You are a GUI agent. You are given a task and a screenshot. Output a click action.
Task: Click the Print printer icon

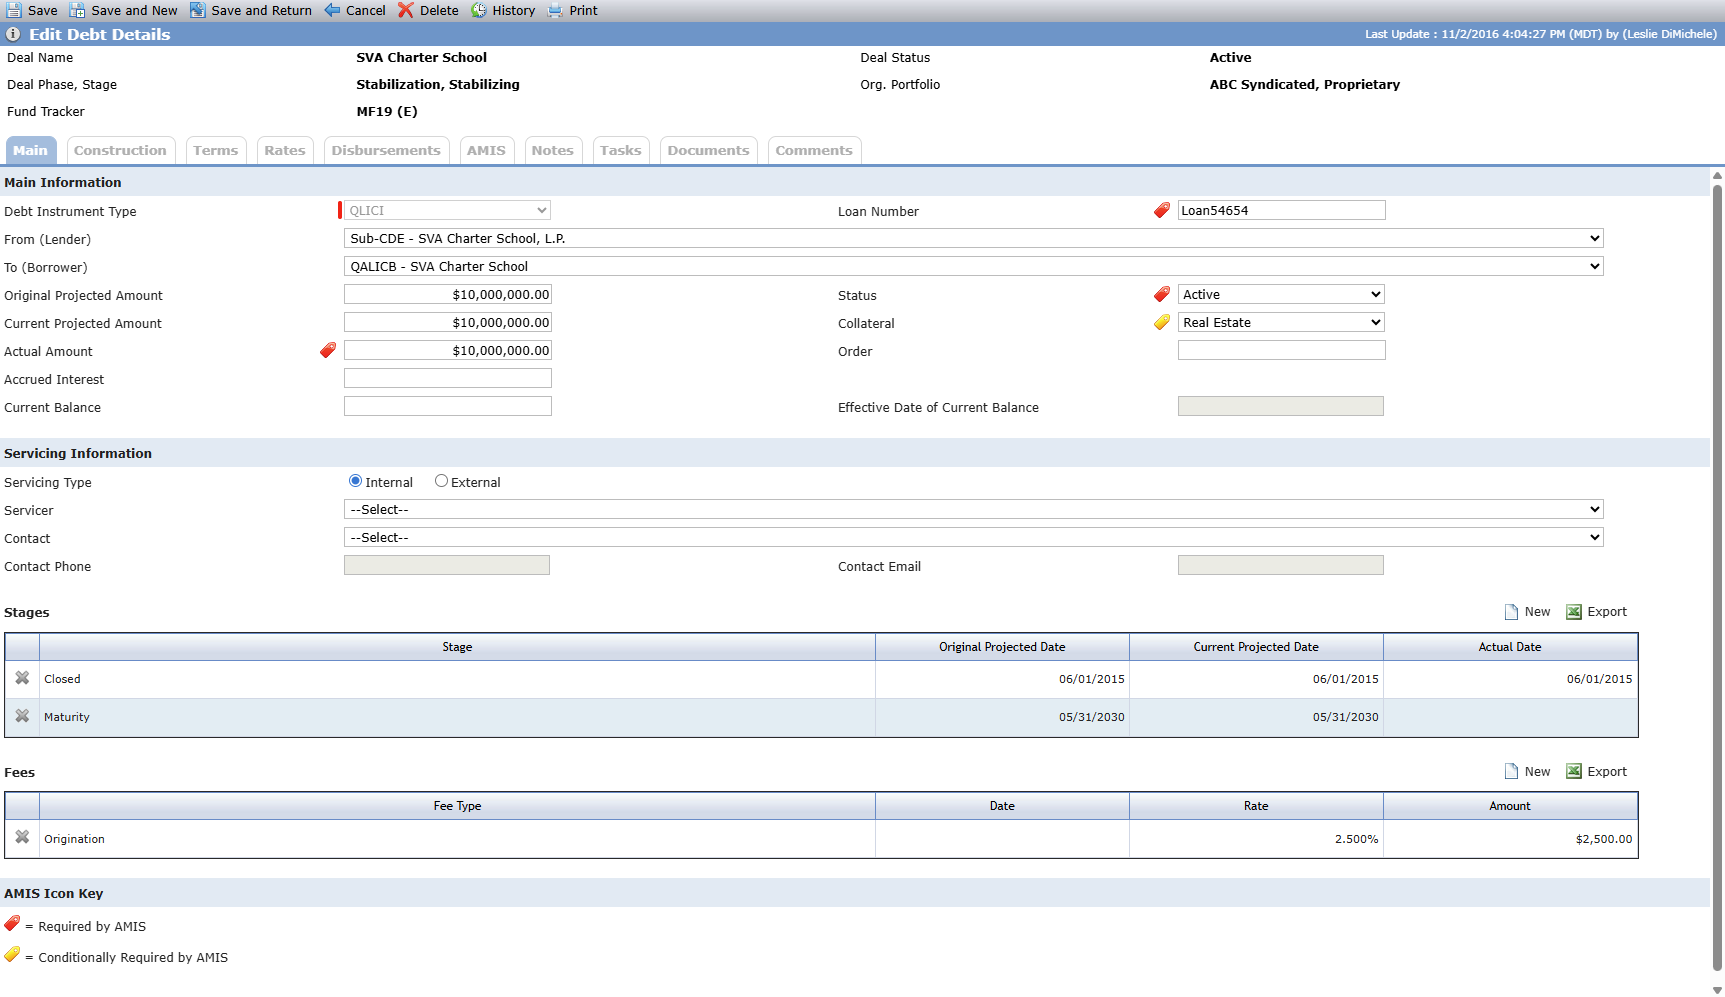[x=555, y=10]
